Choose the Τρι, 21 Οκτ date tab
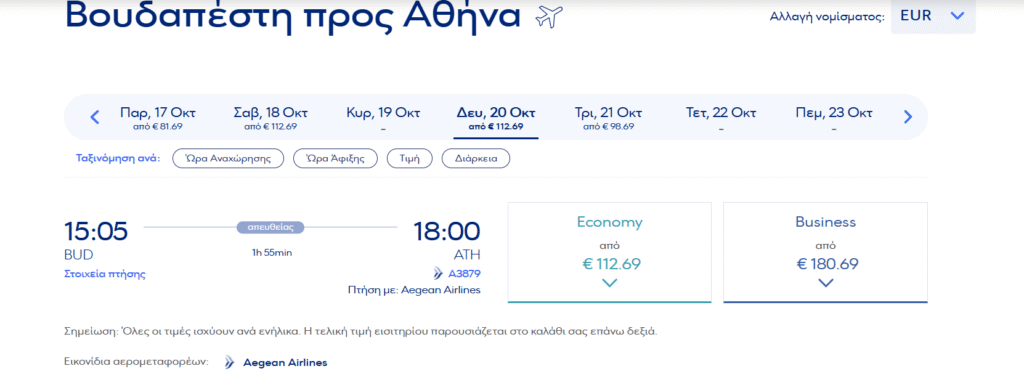Screen dimensions: 1024x382 click(609, 118)
